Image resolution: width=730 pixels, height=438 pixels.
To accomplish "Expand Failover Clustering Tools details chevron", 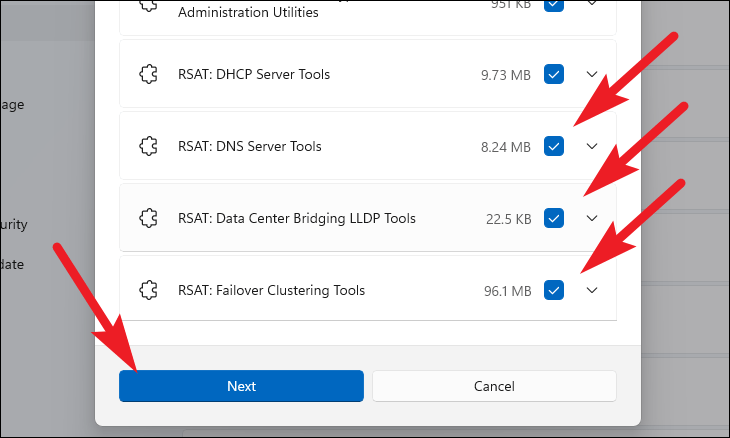I will point(591,290).
